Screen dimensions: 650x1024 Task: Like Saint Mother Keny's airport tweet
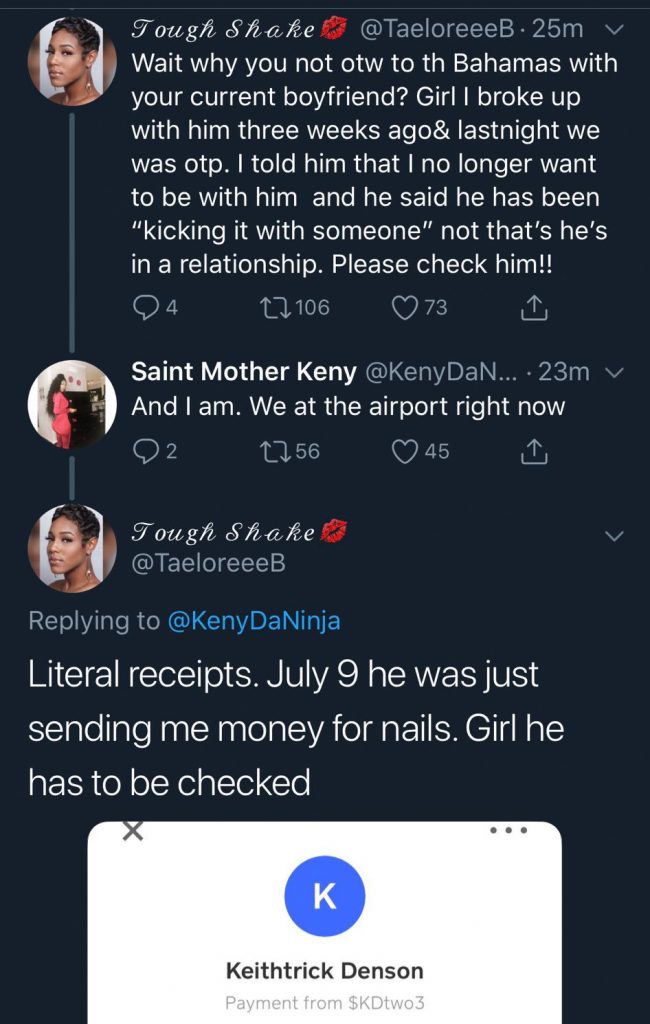coord(406,452)
